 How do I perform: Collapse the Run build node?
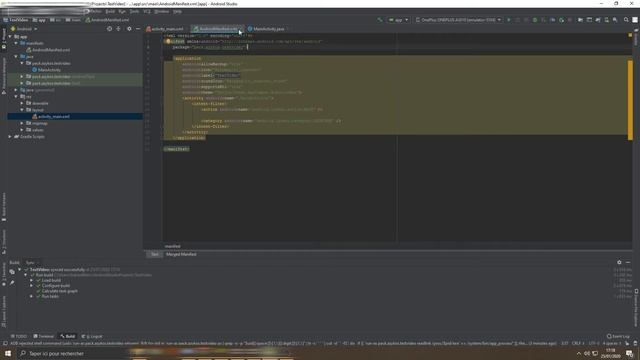(x=26, y=275)
